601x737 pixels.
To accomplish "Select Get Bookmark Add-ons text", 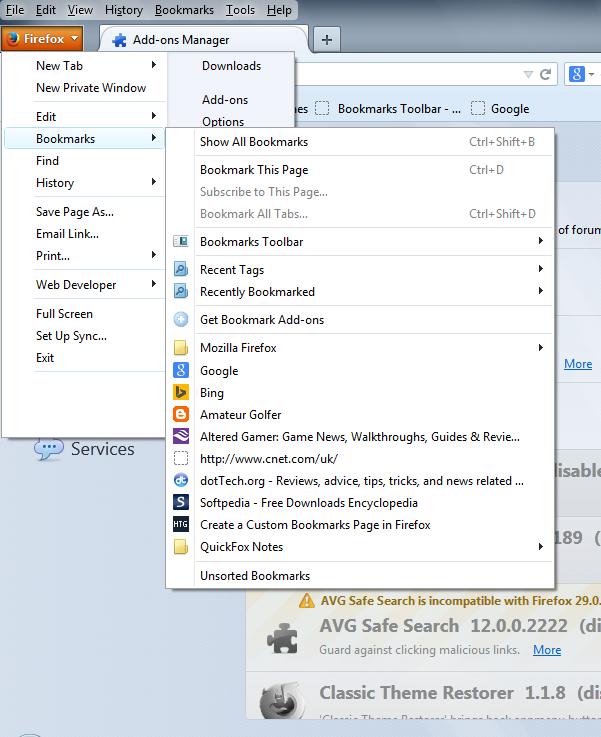I will [262, 320].
